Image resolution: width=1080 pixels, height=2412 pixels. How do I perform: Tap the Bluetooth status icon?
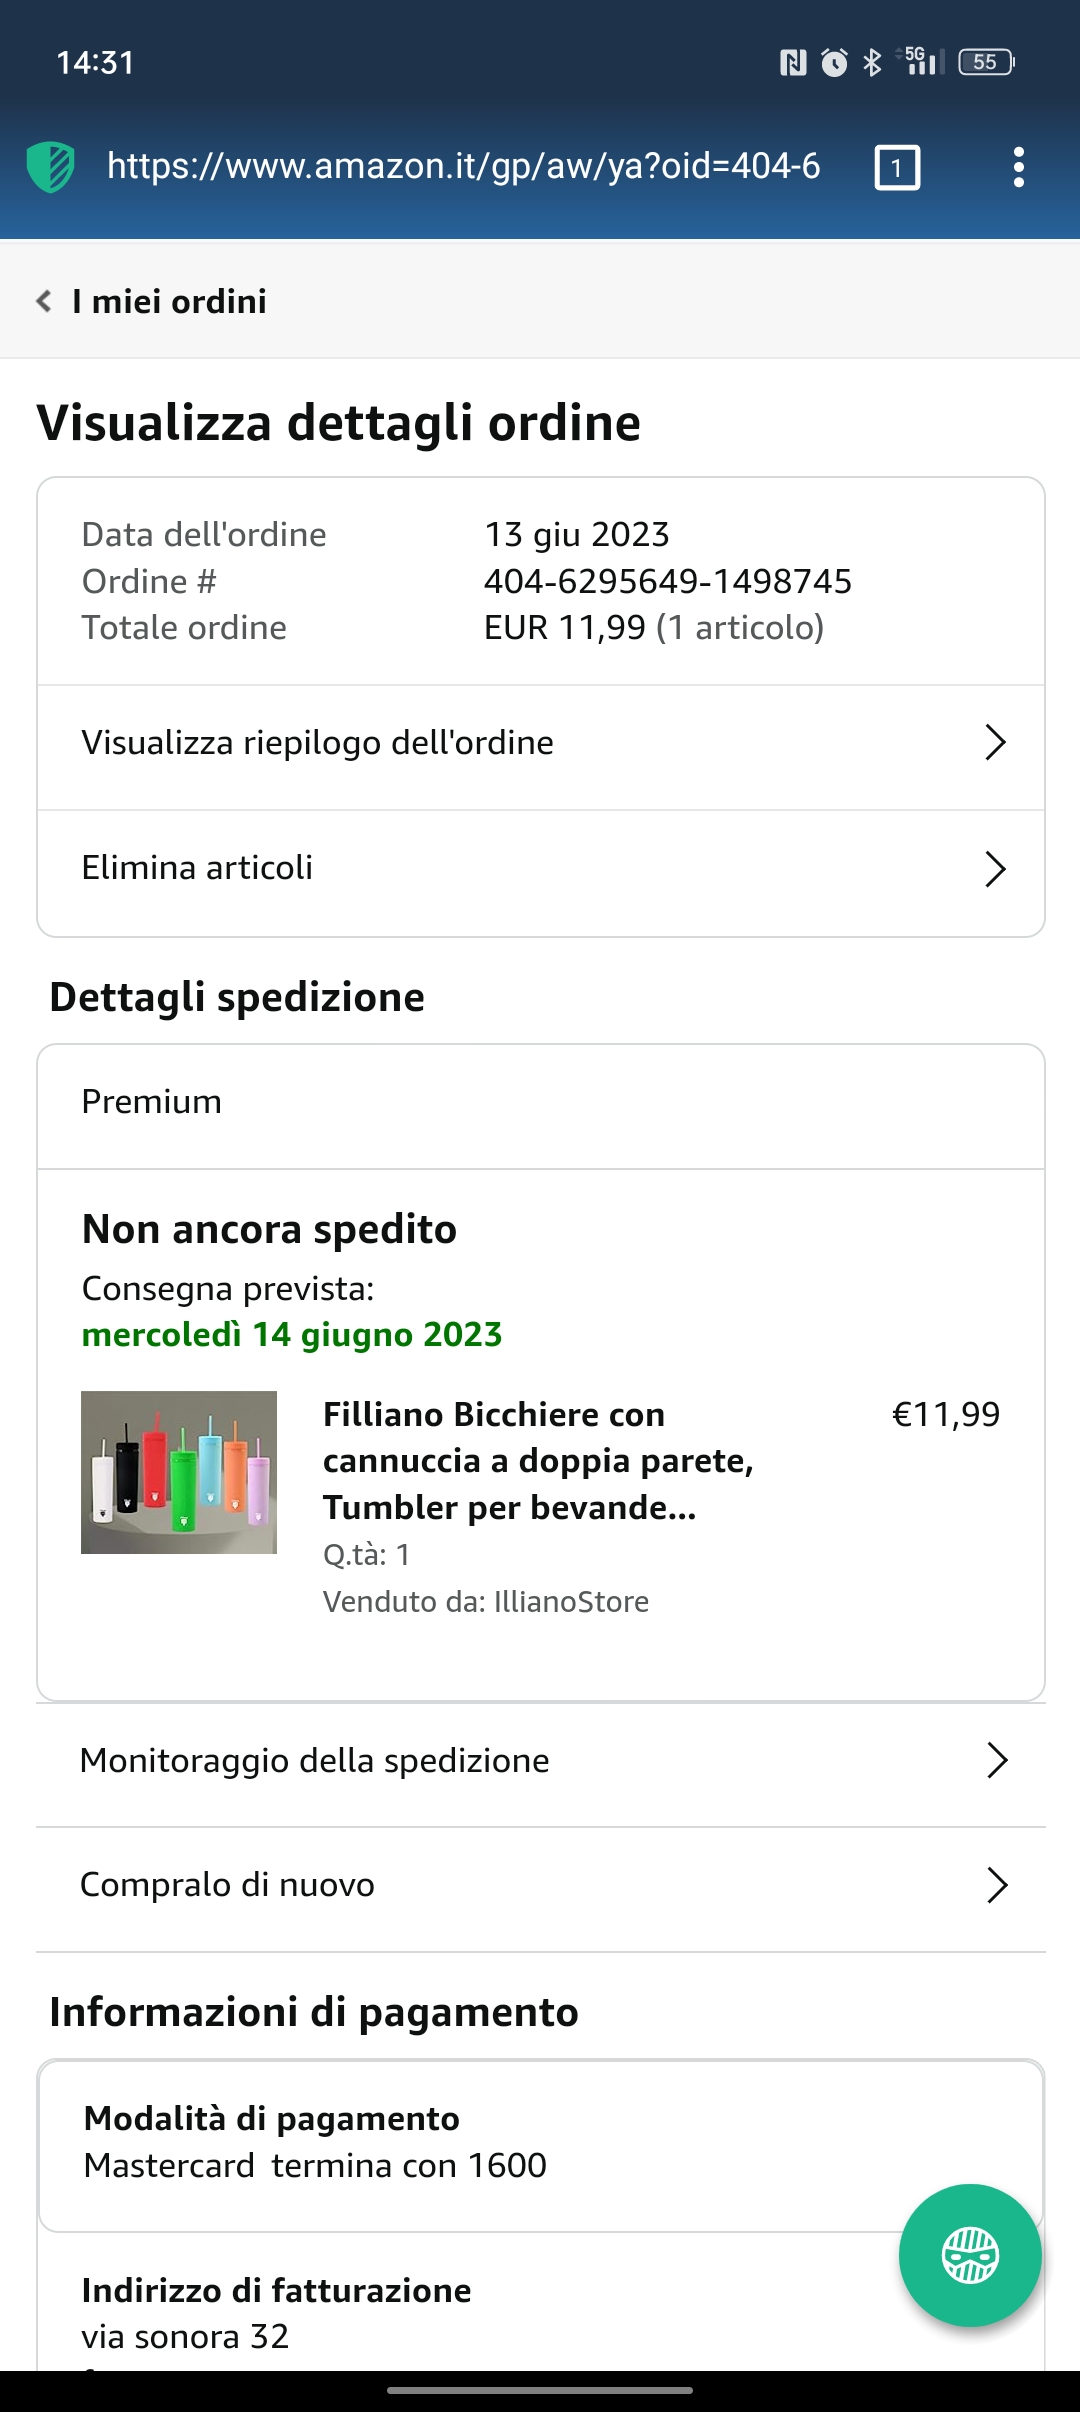pyautogui.click(x=872, y=62)
